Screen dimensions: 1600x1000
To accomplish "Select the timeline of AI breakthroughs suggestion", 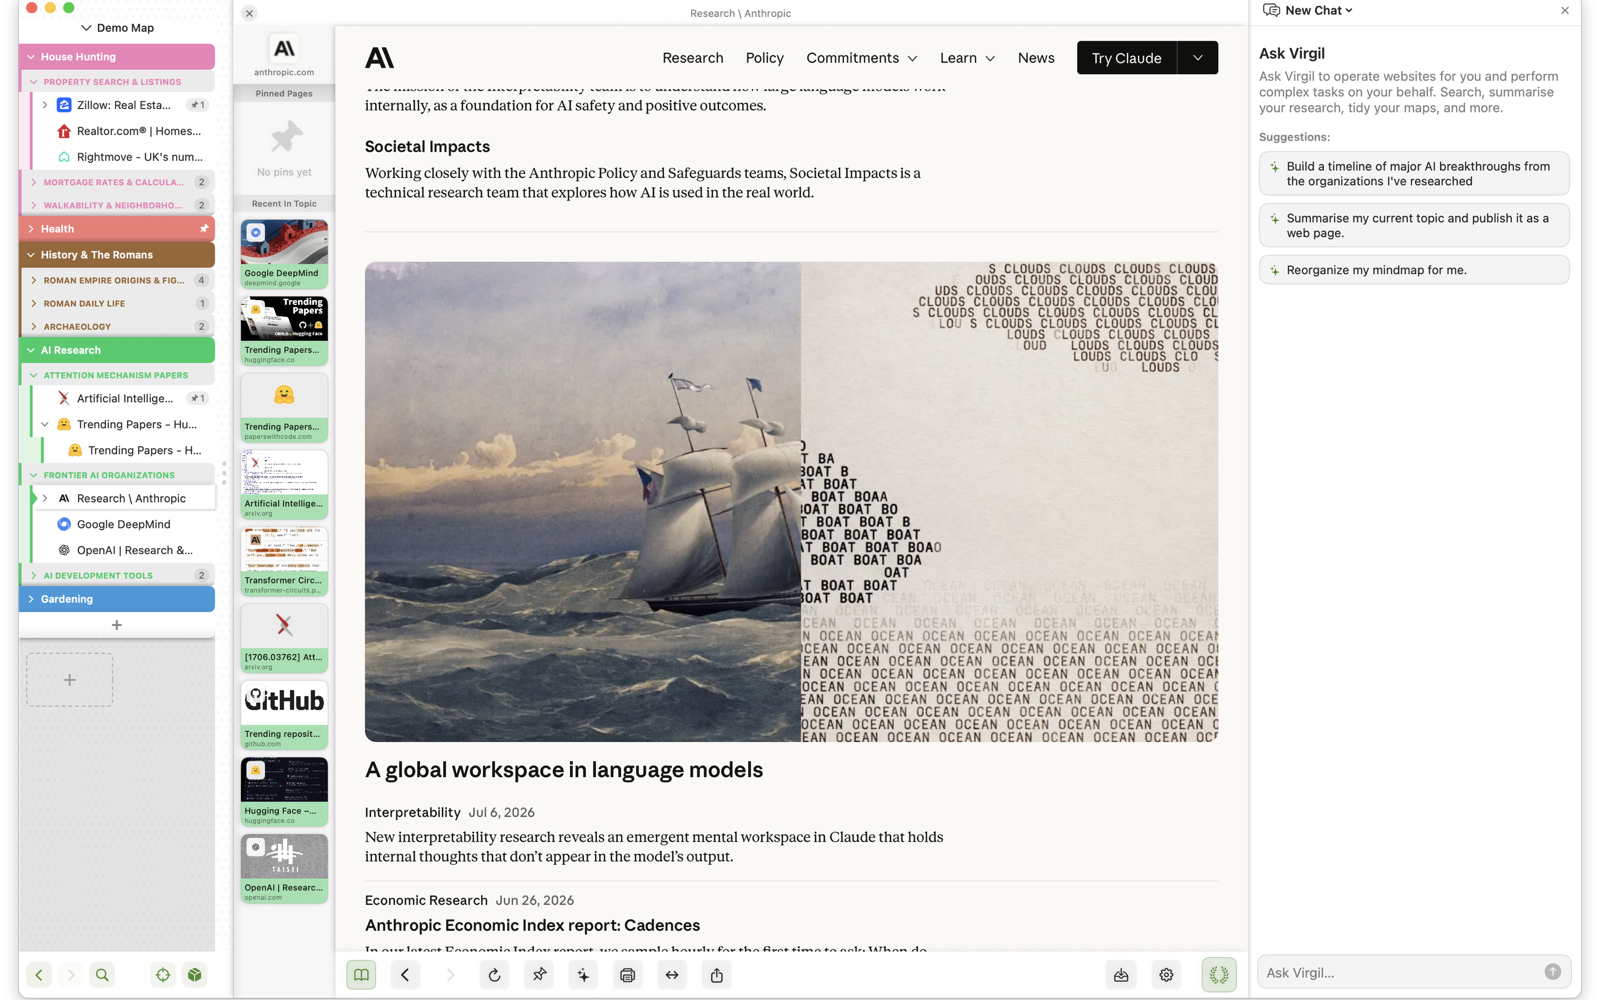I will (1414, 174).
